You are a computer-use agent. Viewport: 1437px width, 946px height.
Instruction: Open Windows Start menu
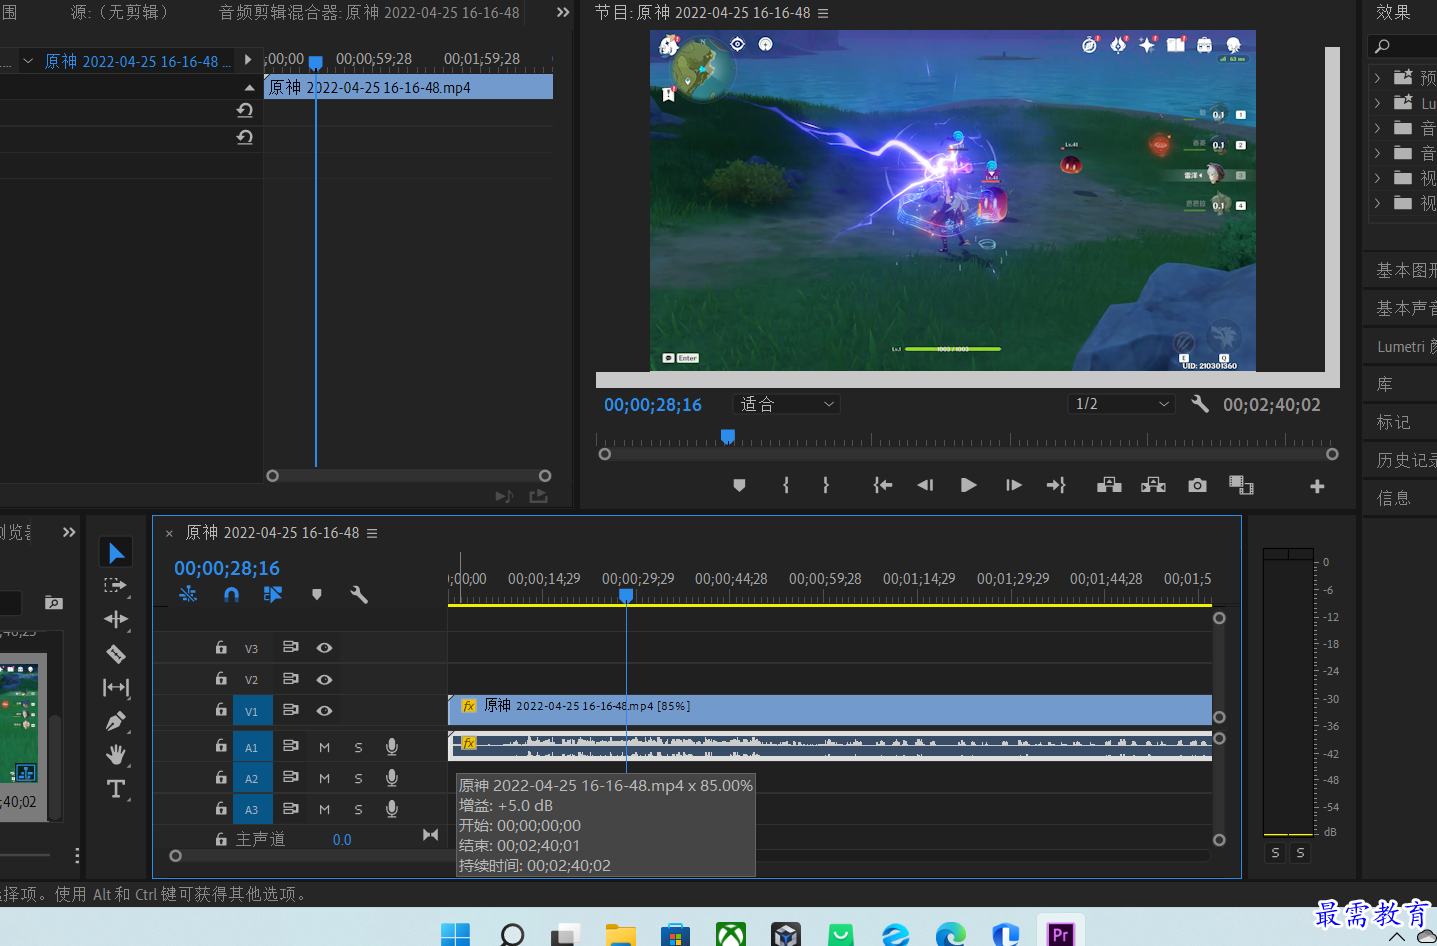tap(455, 935)
